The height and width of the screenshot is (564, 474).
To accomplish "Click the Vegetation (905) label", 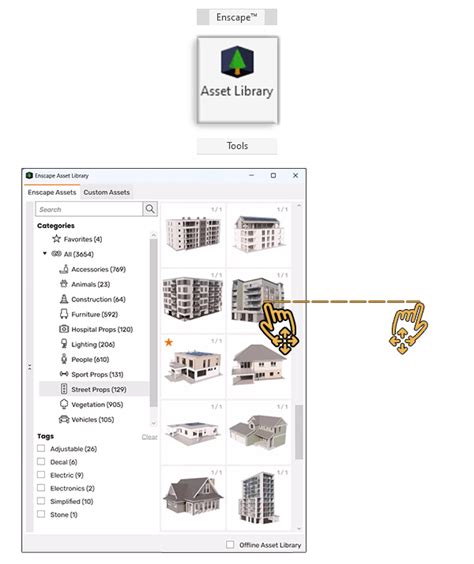I will [x=97, y=404].
